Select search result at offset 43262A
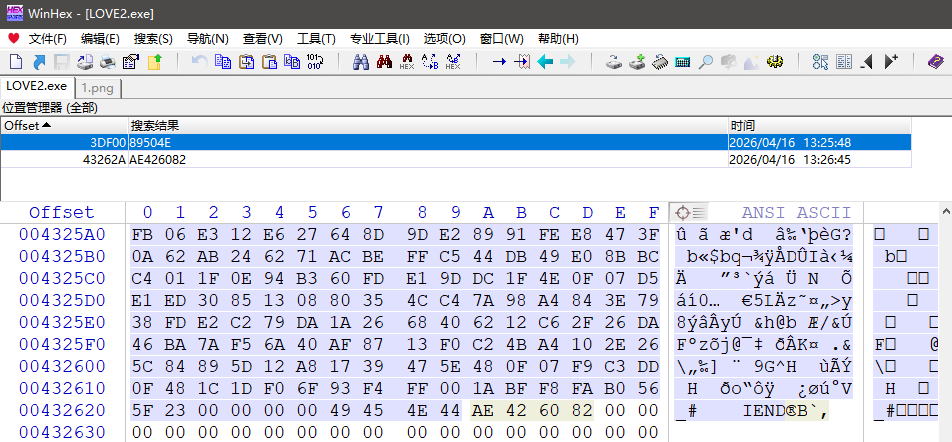The width and height of the screenshot is (952, 442). click(104, 159)
